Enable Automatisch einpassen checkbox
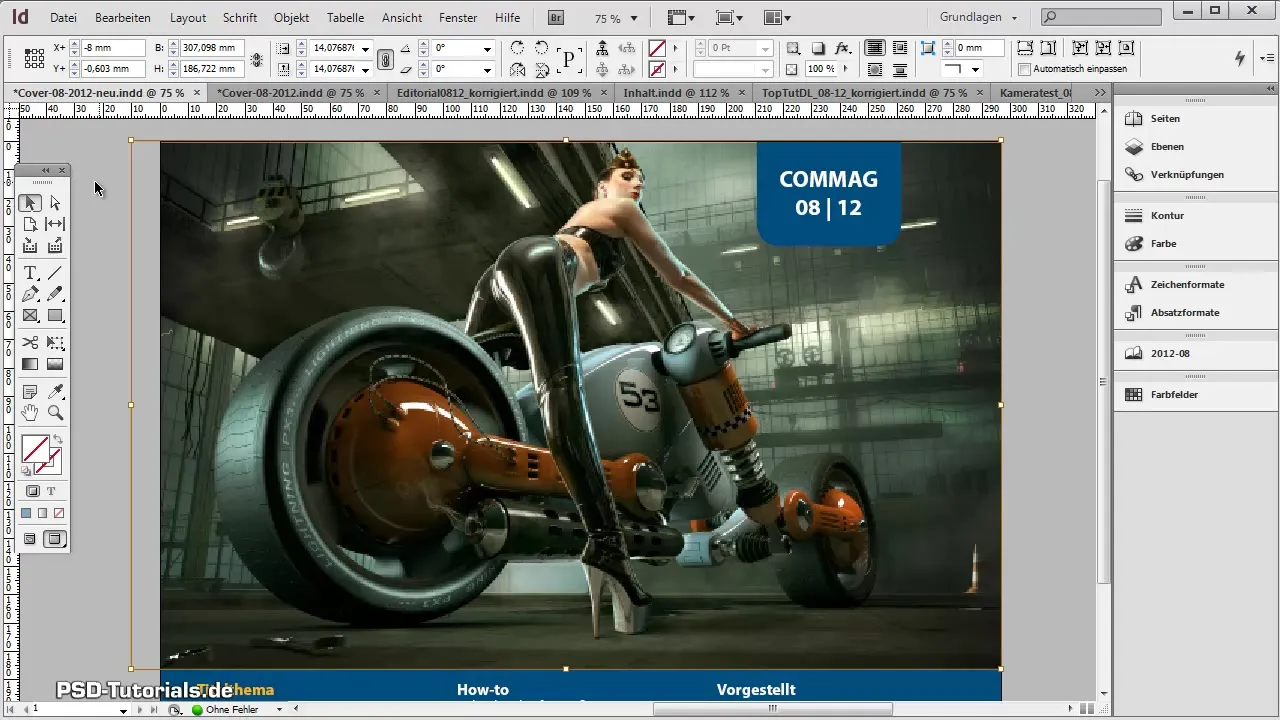The image size is (1280, 720). click(1024, 69)
